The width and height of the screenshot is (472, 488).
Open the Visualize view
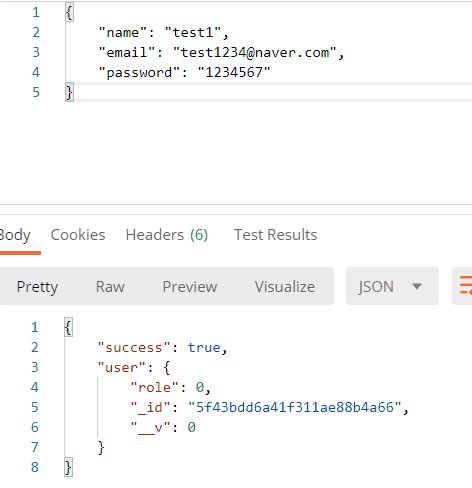pos(285,287)
